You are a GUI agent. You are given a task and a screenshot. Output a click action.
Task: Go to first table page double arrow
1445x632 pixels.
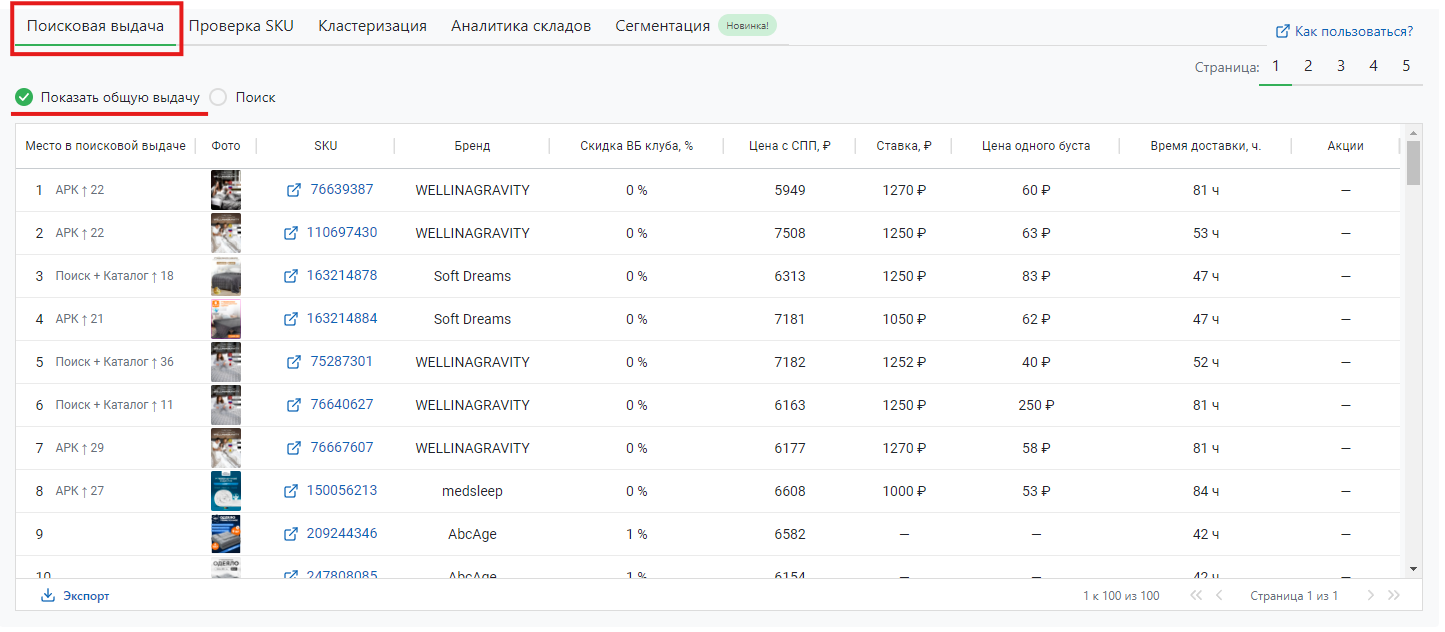(x=1195, y=596)
